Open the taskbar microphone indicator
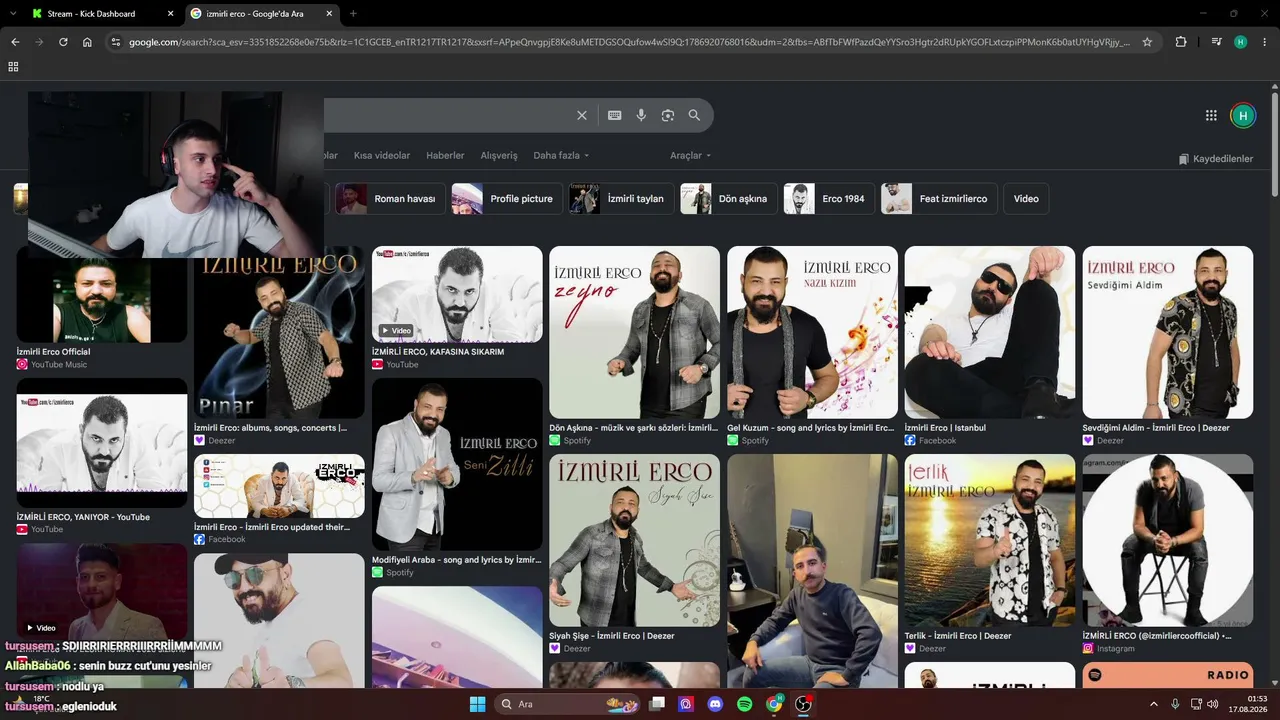 [1175, 704]
